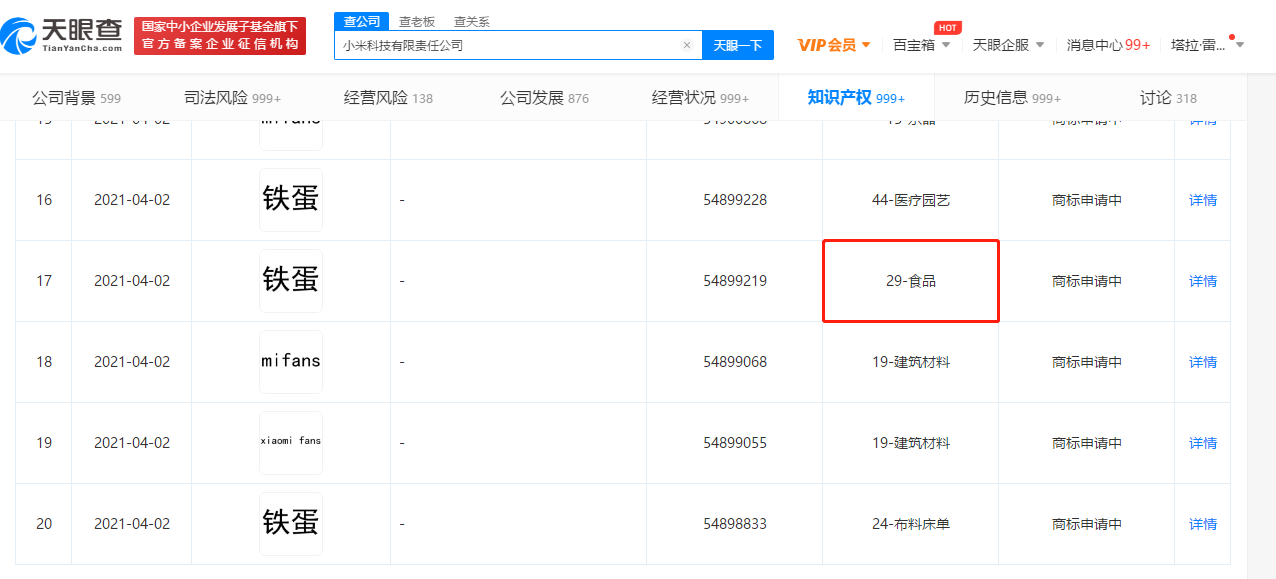Expand the 天眼企服 dropdown menu
The image size is (1276, 579).
(x=1008, y=45)
